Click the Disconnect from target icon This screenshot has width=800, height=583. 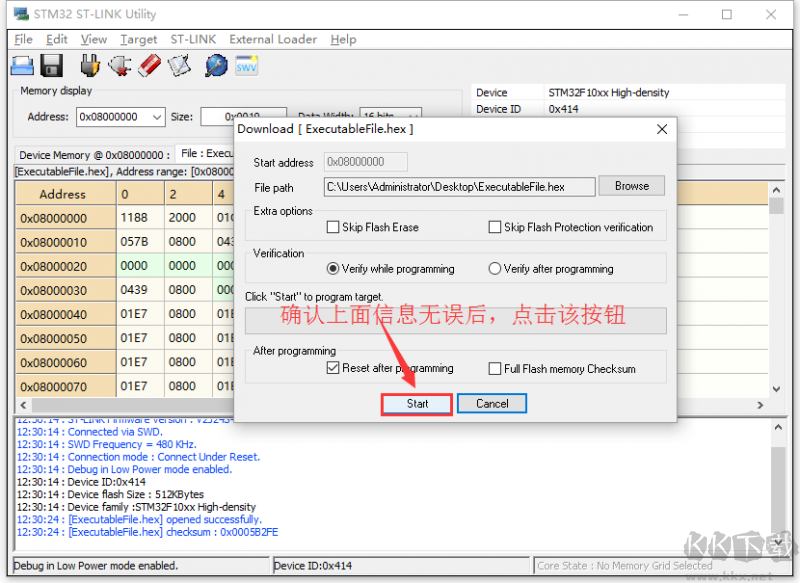tap(119, 66)
